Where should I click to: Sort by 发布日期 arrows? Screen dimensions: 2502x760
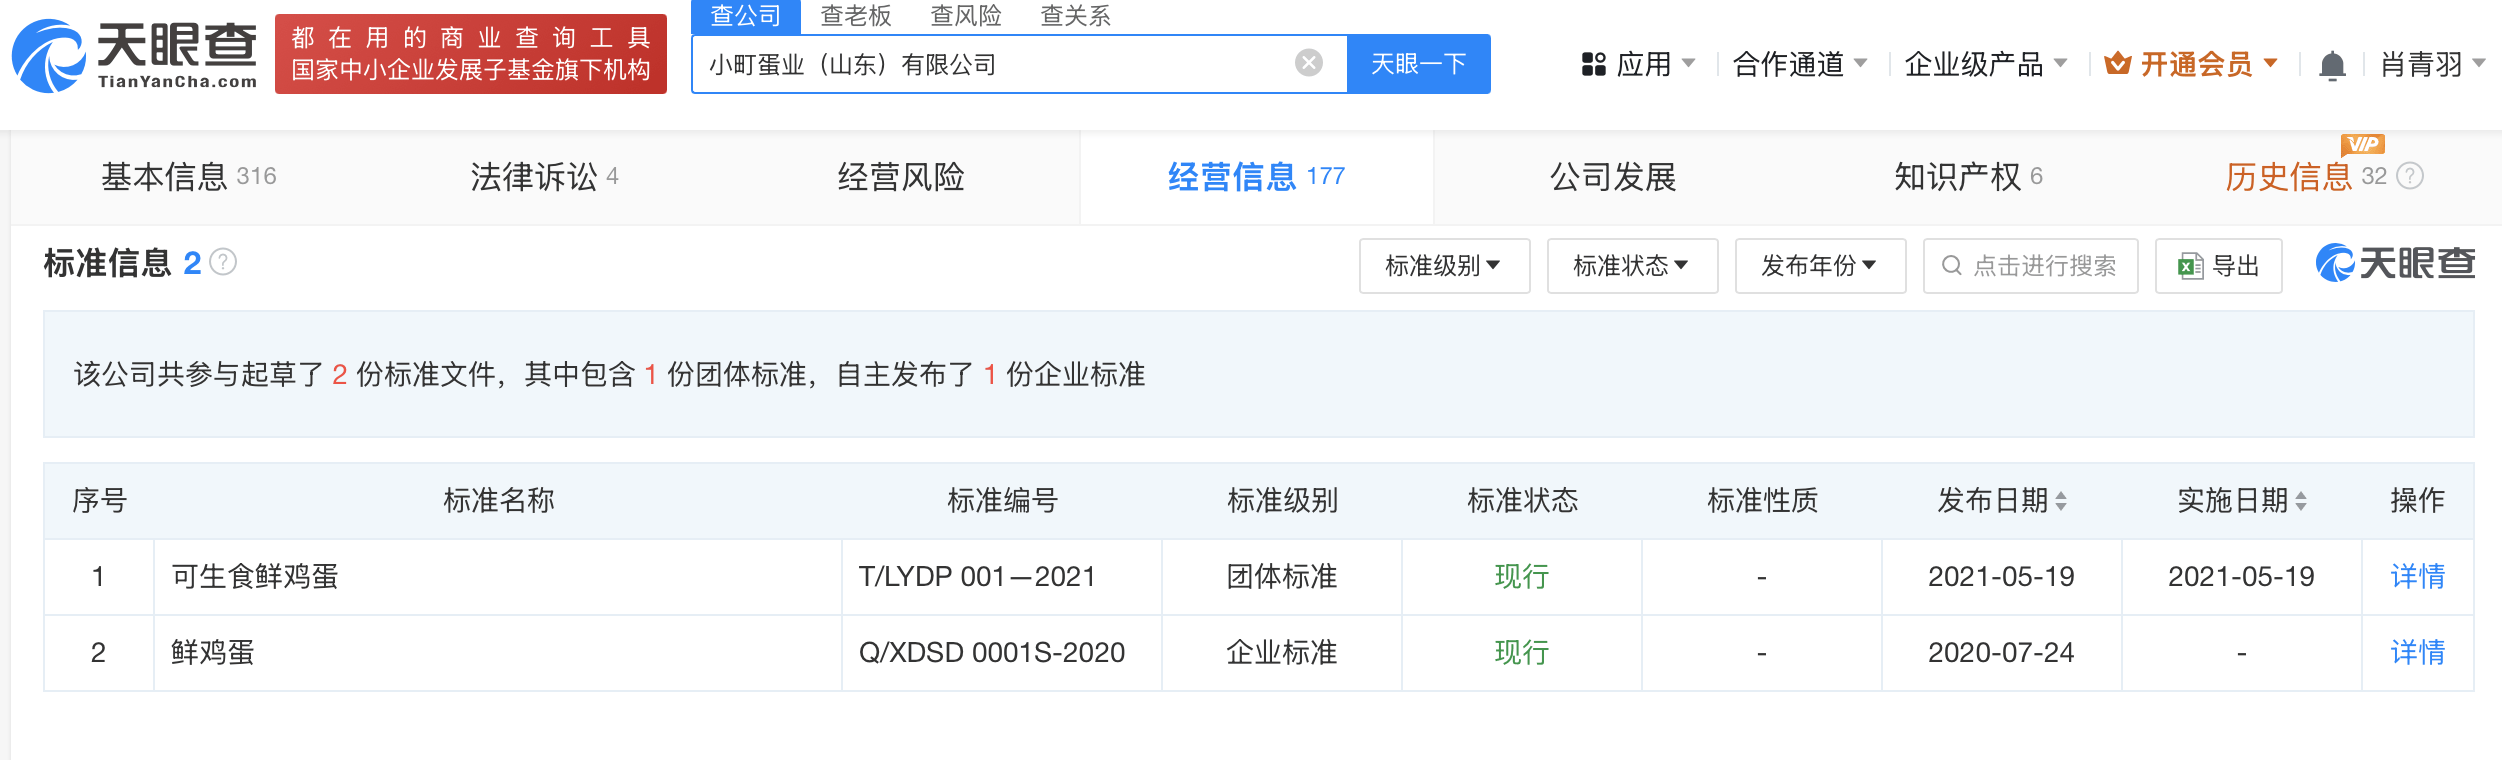click(2061, 501)
